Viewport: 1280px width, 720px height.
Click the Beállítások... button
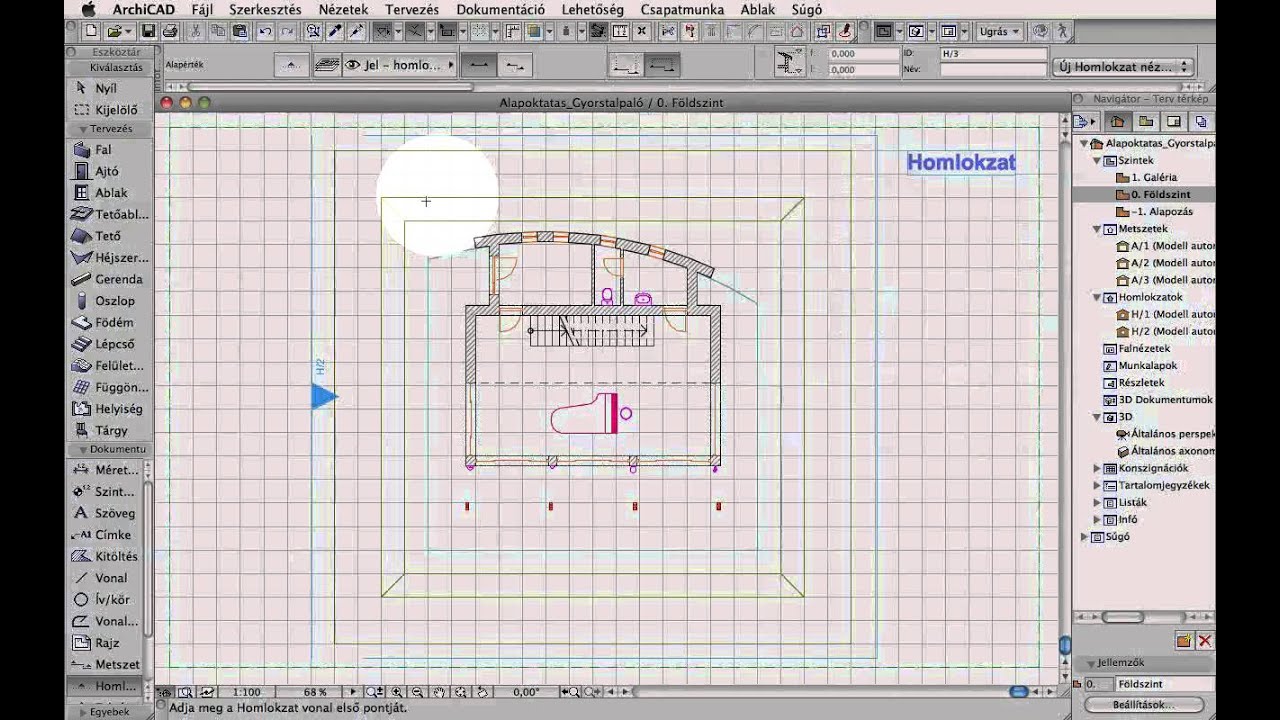pos(1143,704)
